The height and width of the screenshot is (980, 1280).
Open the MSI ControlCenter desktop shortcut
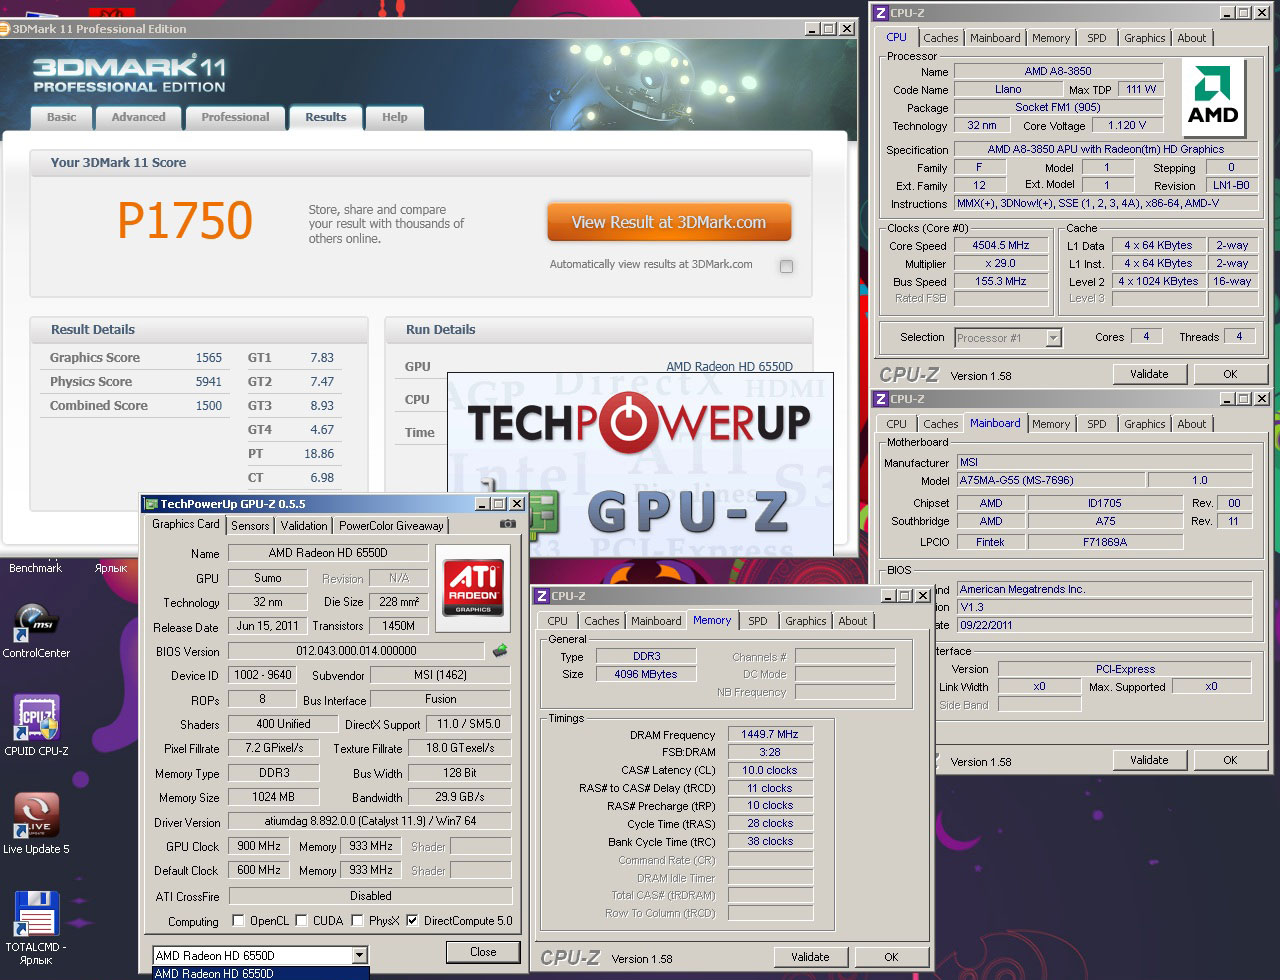coord(36,630)
